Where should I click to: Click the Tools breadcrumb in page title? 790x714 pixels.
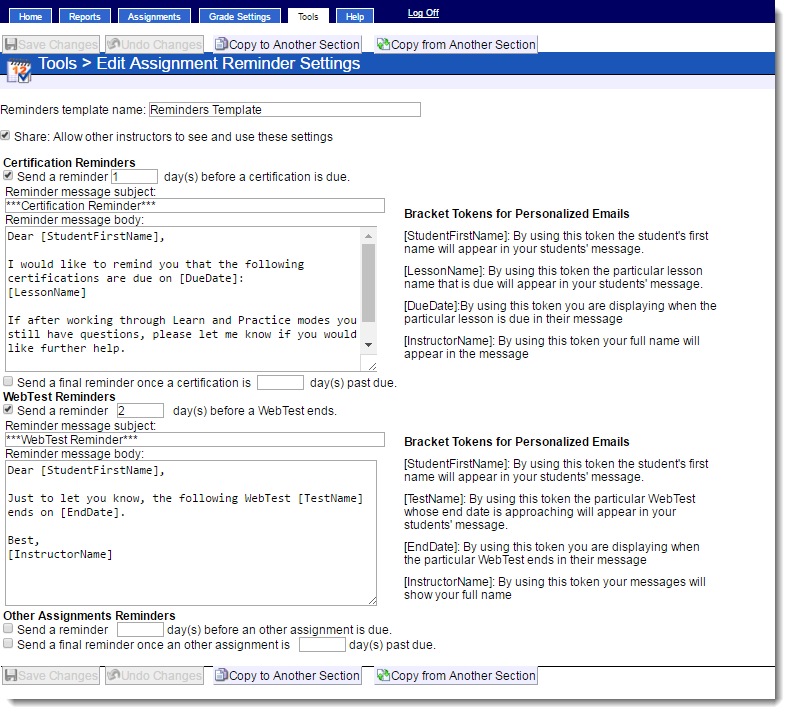pos(57,64)
